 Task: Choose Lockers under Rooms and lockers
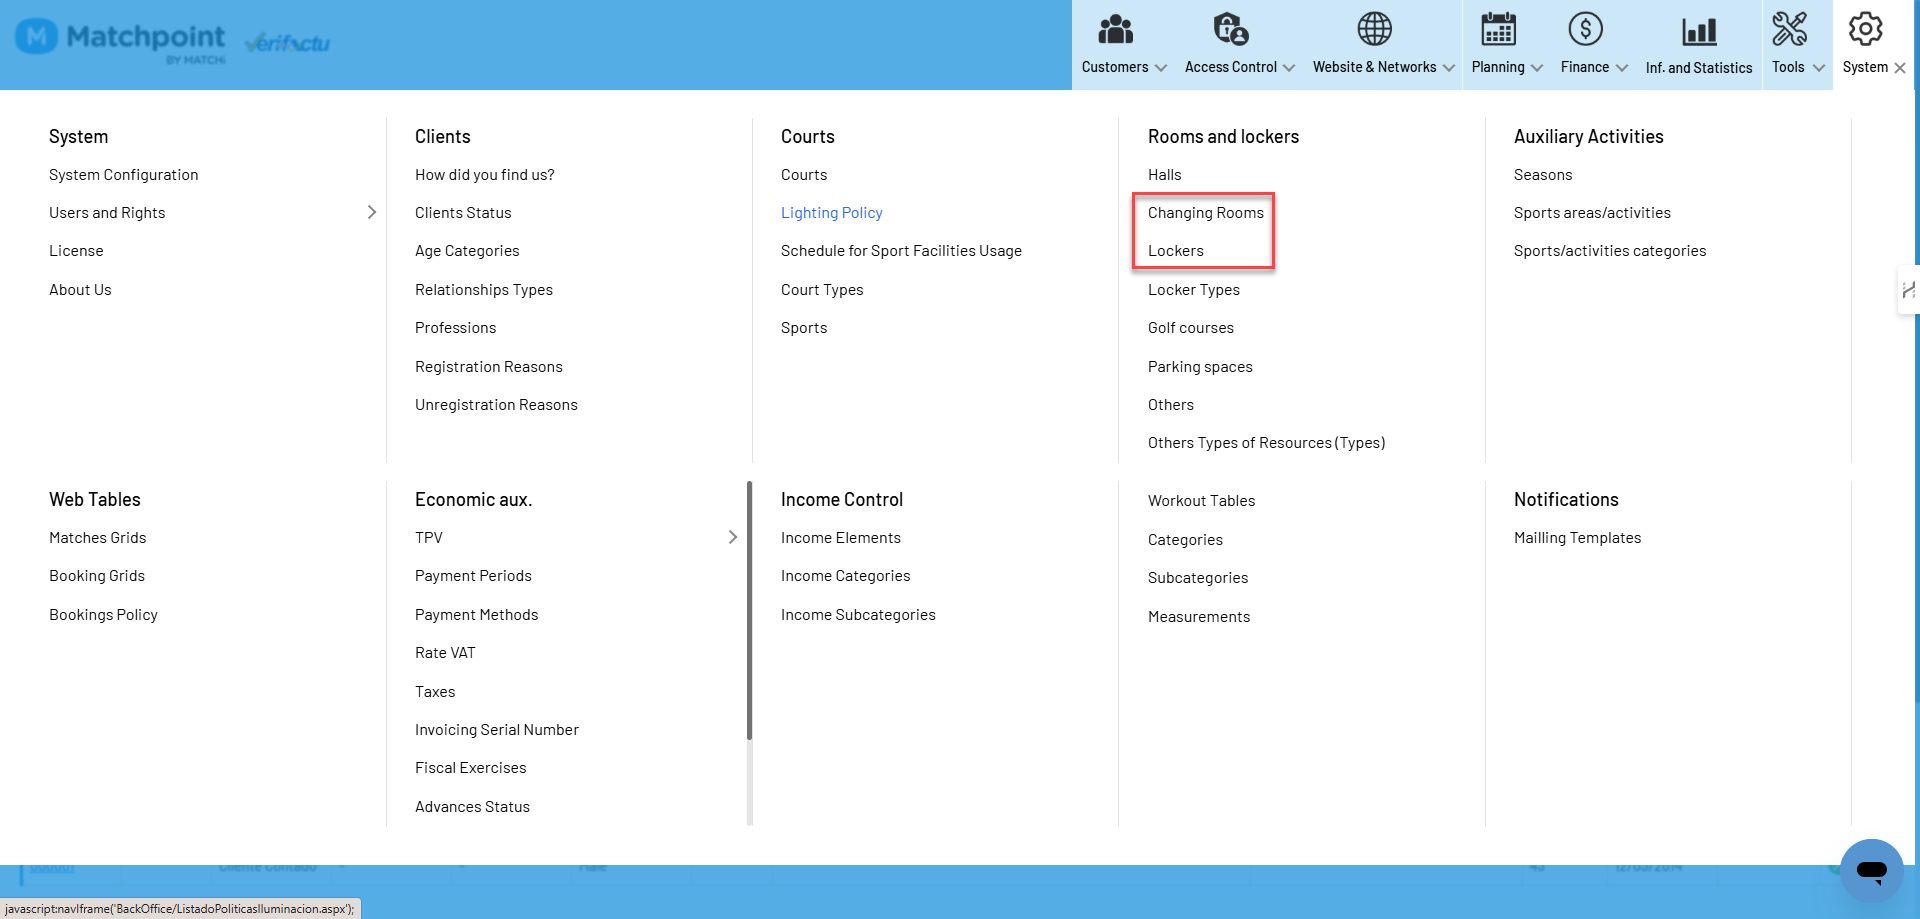pos(1175,251)
